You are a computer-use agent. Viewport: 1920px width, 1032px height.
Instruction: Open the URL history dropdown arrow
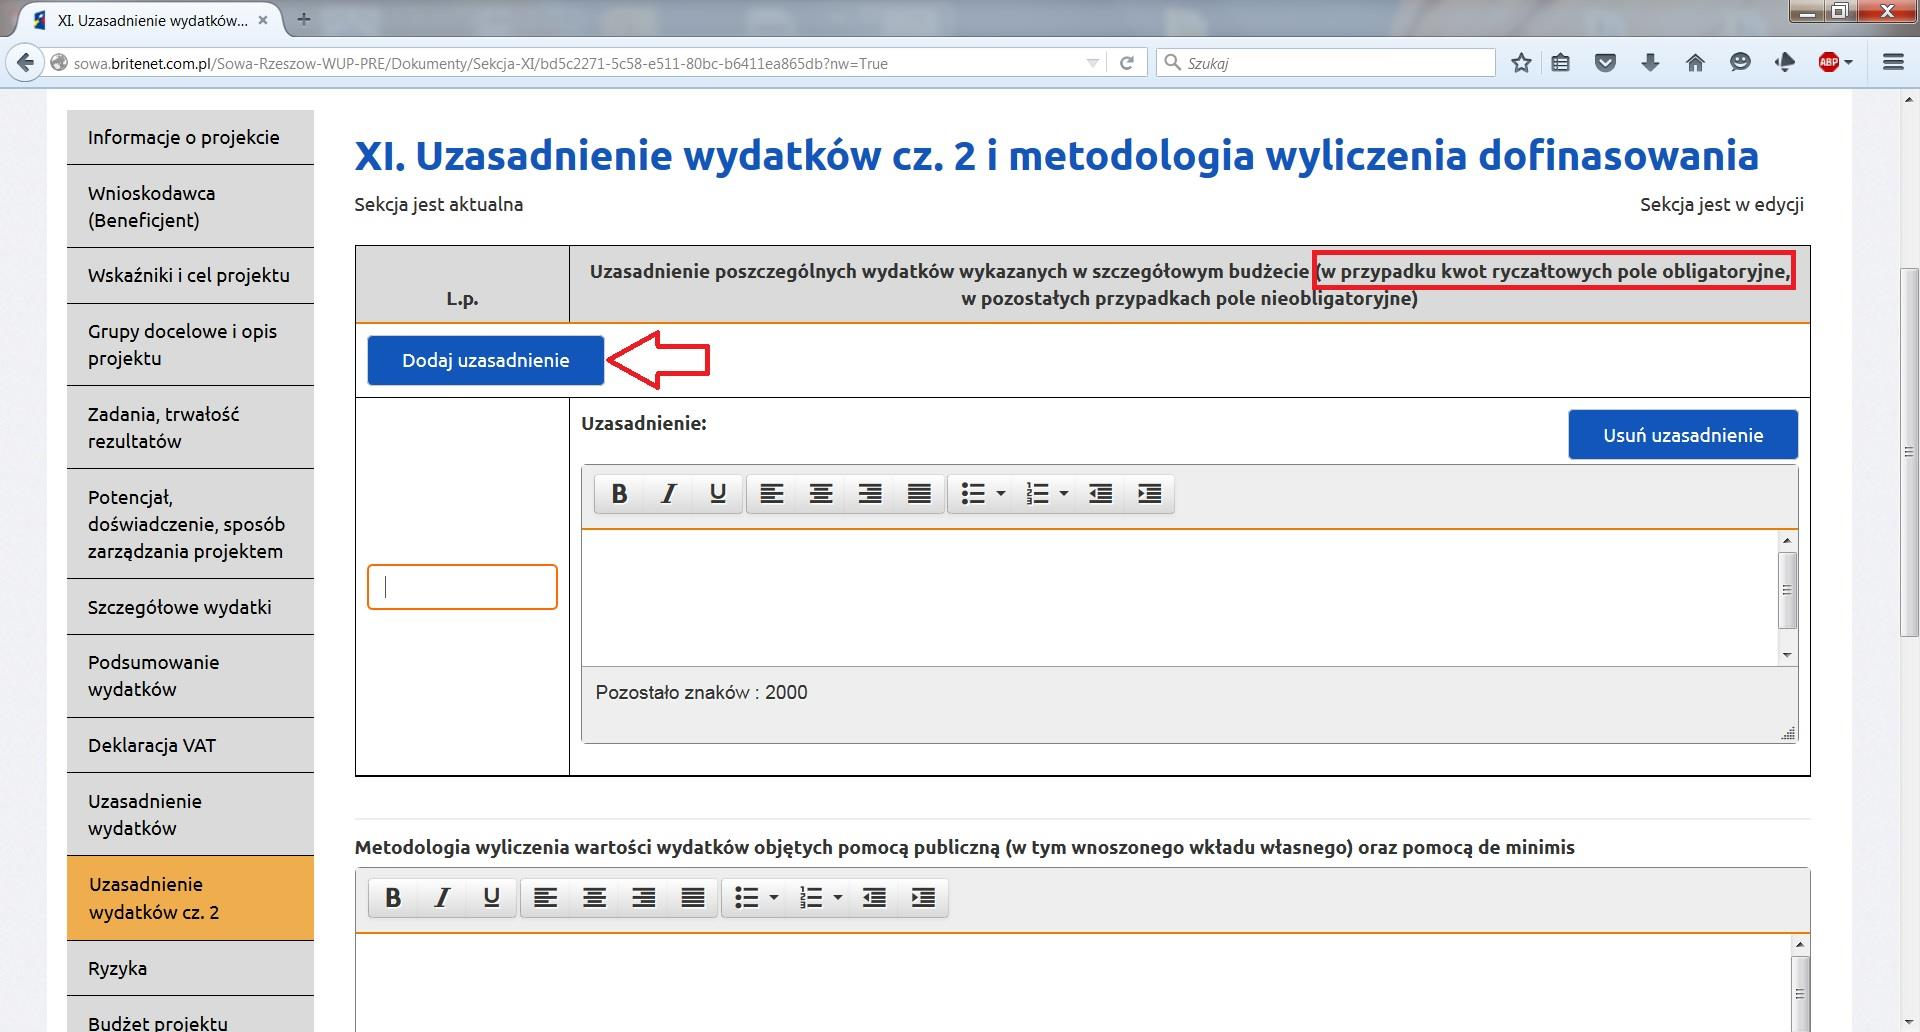click(1092, 63)
